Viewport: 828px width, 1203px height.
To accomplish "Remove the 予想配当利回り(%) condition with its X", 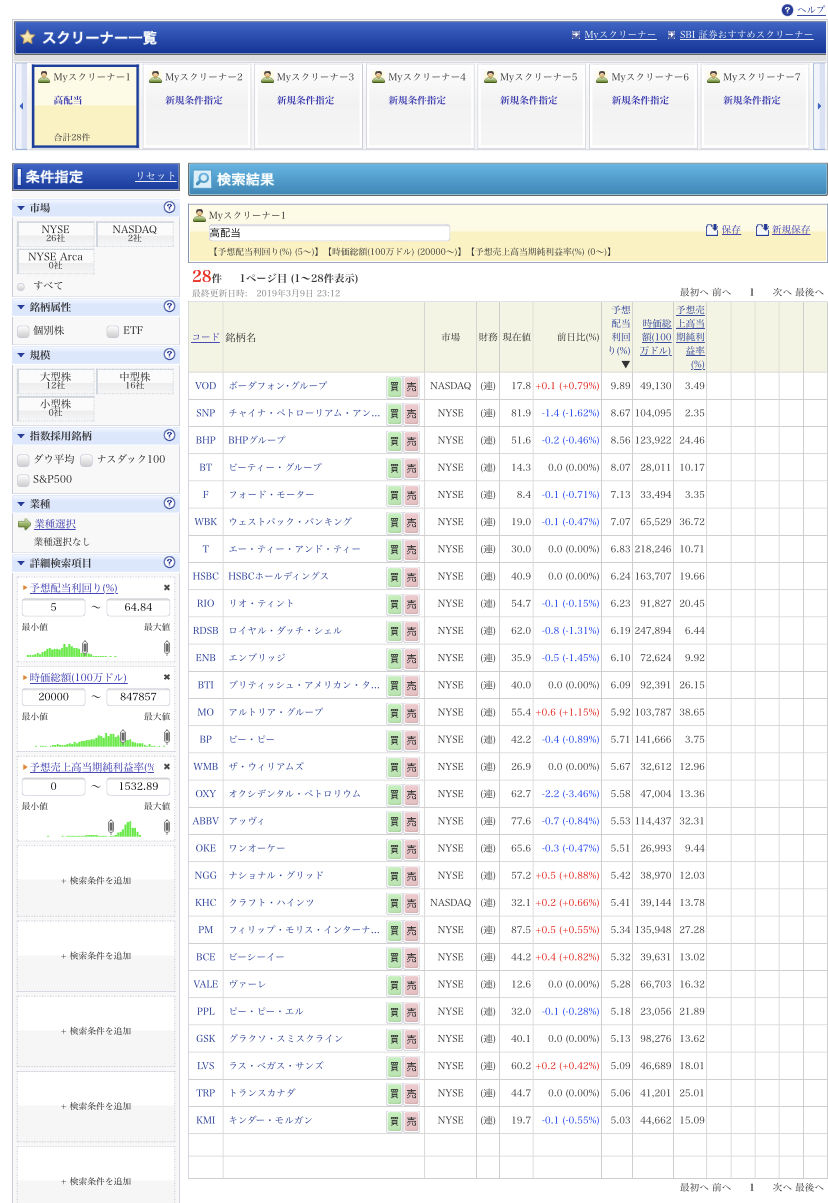I will point(167,588).
